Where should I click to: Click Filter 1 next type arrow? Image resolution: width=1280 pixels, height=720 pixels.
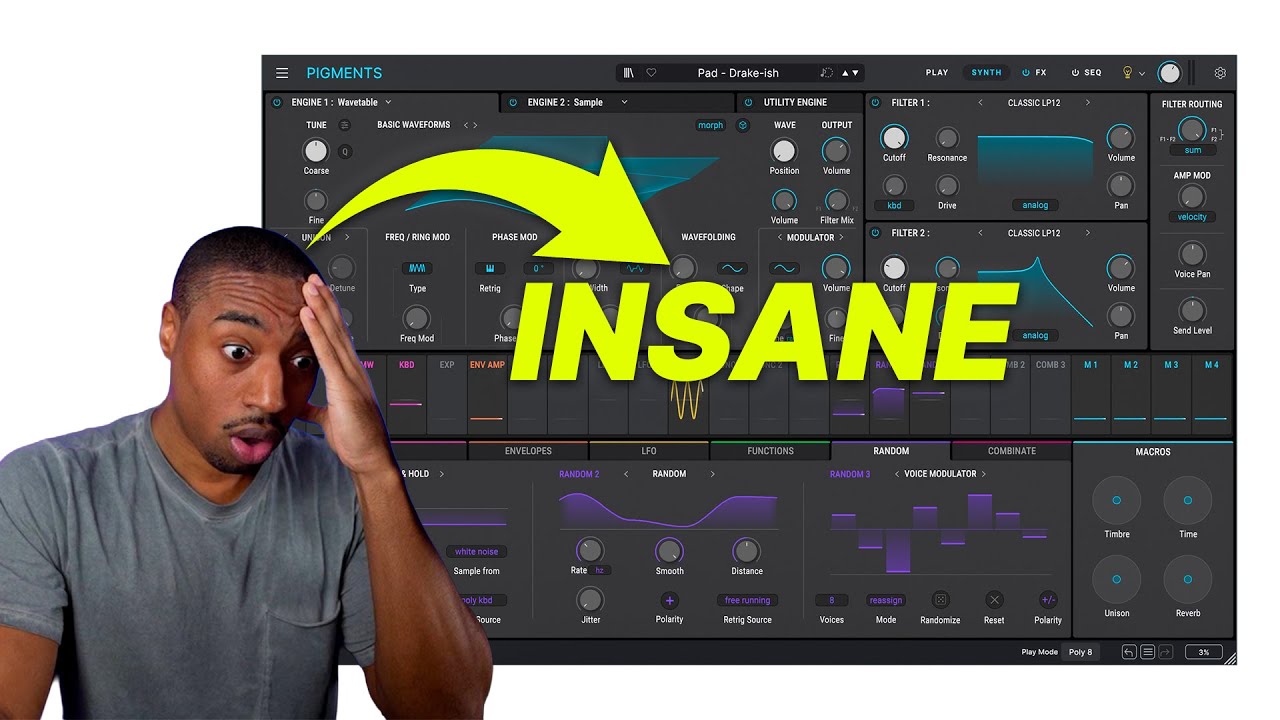1088,102
